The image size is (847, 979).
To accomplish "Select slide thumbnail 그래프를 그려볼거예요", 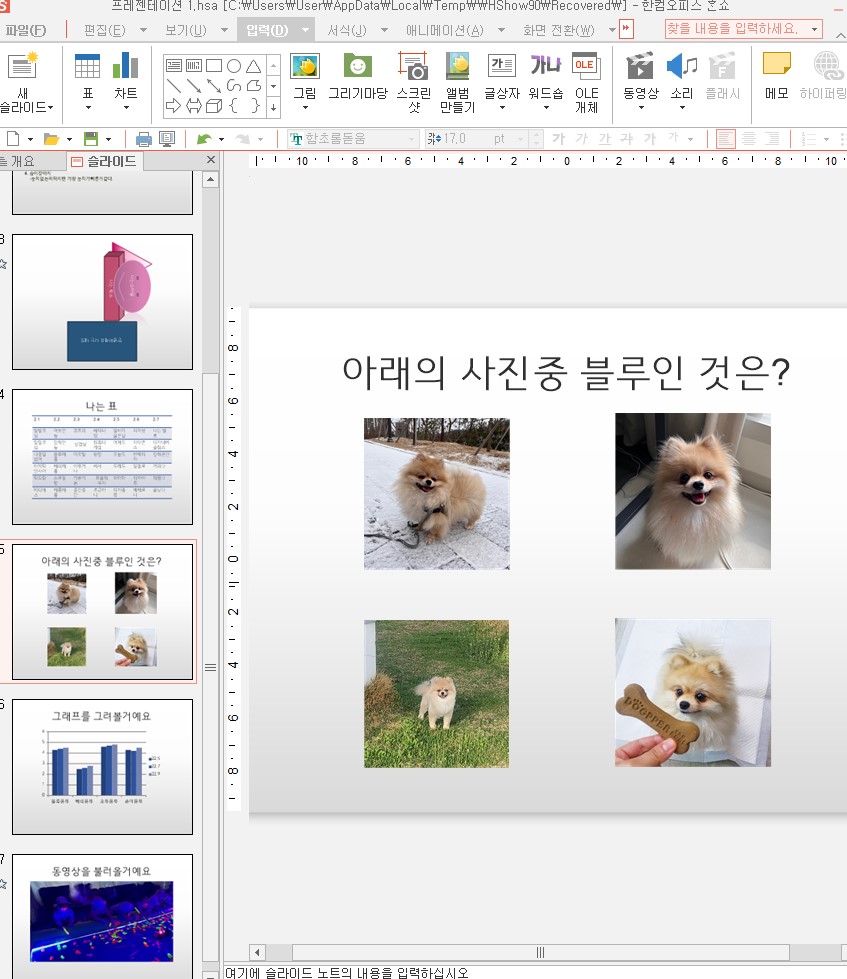I will tap(102, 767).
